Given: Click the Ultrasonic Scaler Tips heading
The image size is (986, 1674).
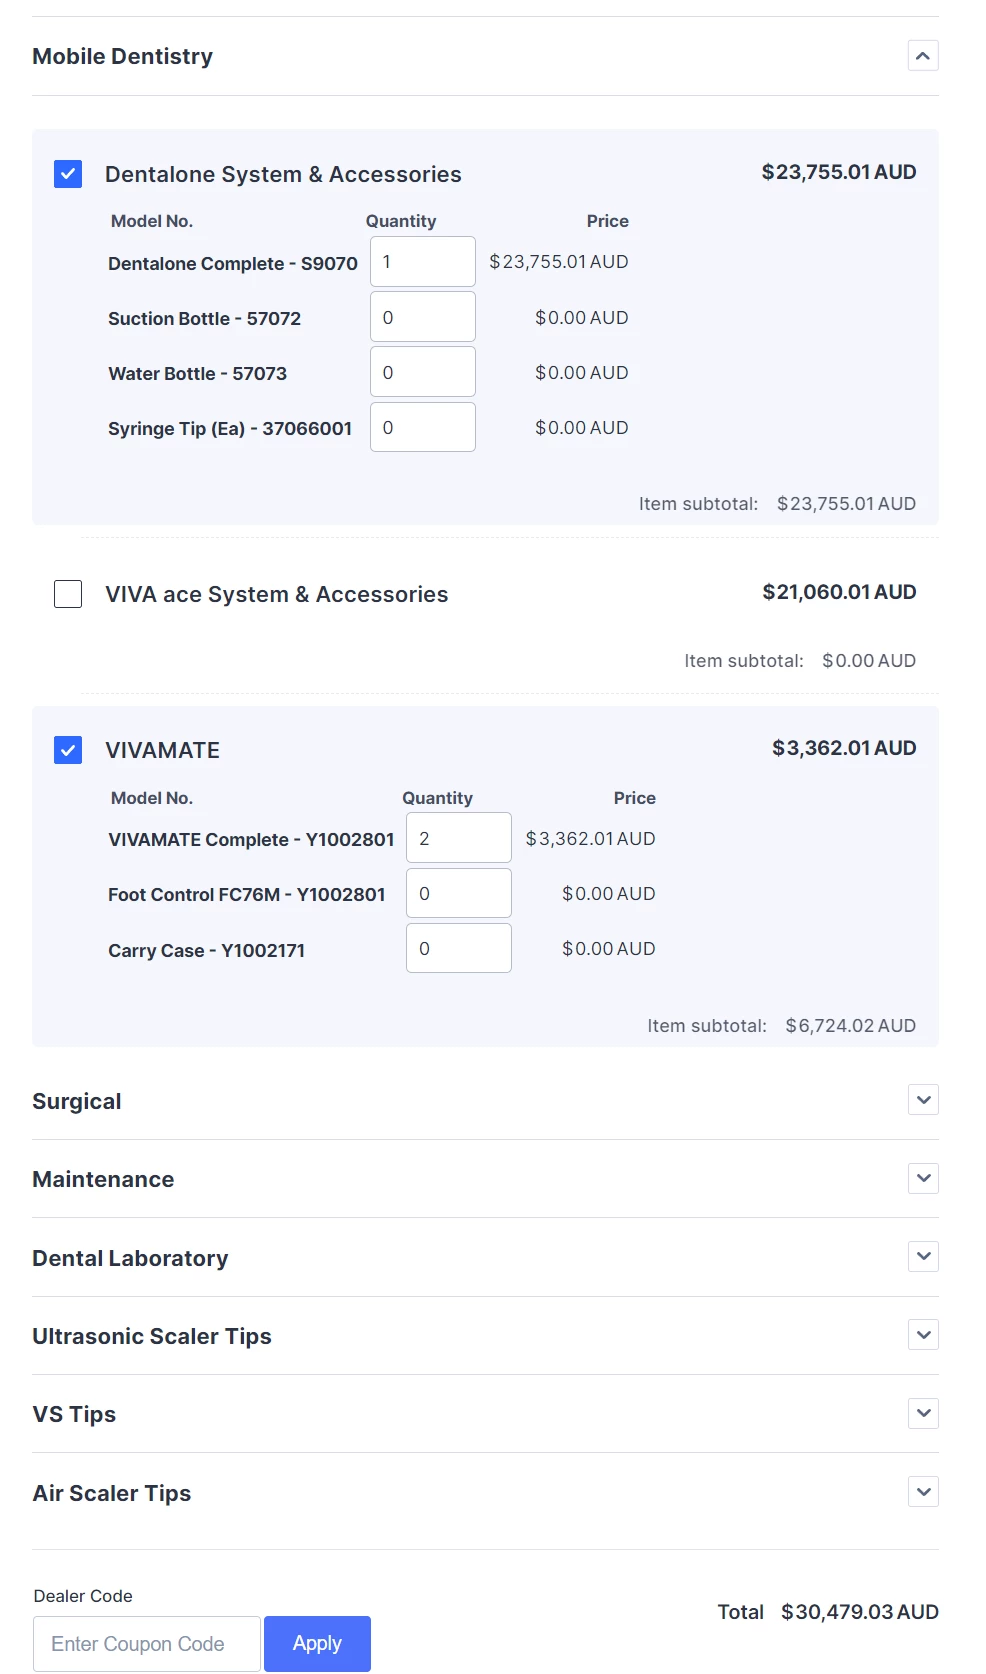Looking at the screenshot, I should click(152, 1336).
